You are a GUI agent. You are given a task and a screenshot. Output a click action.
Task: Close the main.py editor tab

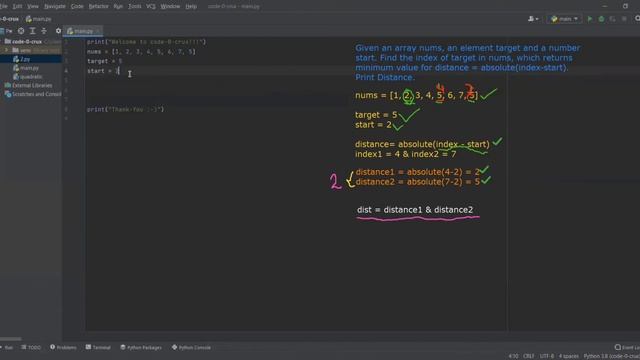pyautogui.click(x=98, y=31)
